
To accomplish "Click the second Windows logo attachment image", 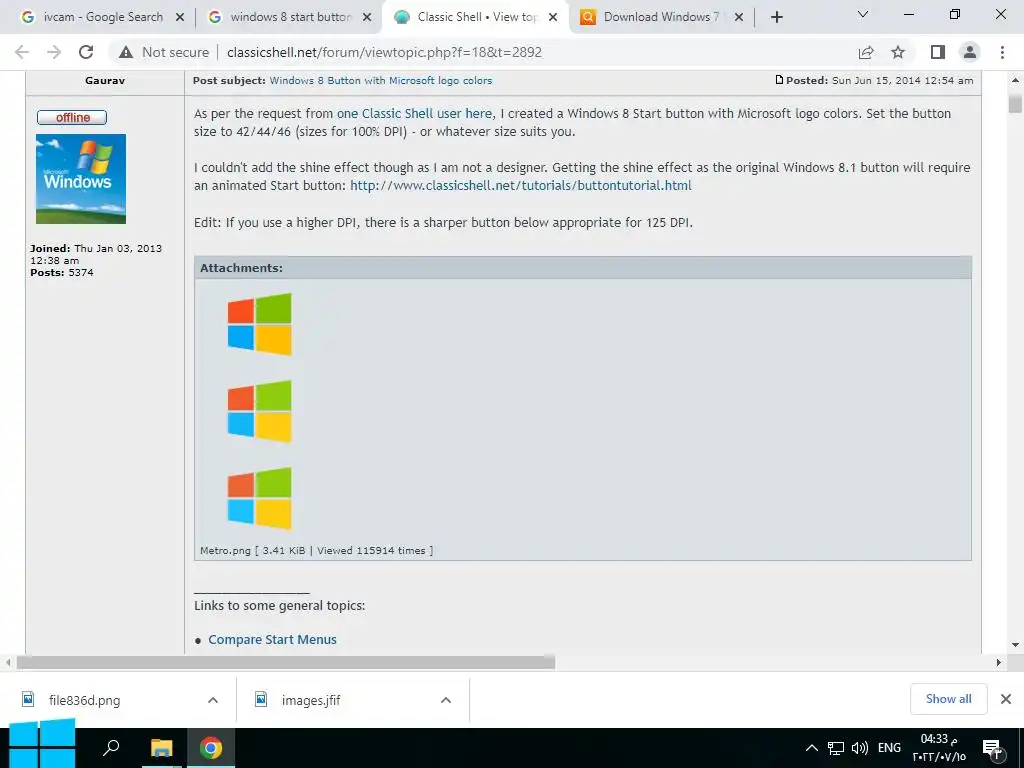I will pos(259,411).
